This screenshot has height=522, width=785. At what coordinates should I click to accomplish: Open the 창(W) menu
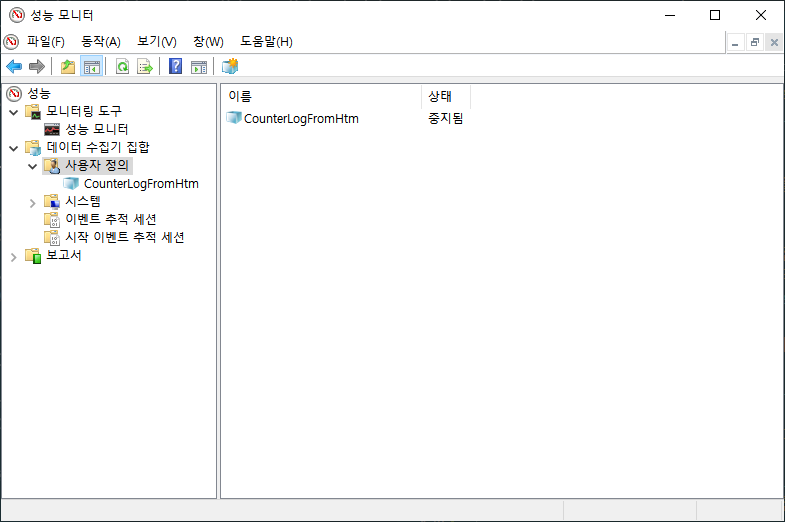pos(209,42)
